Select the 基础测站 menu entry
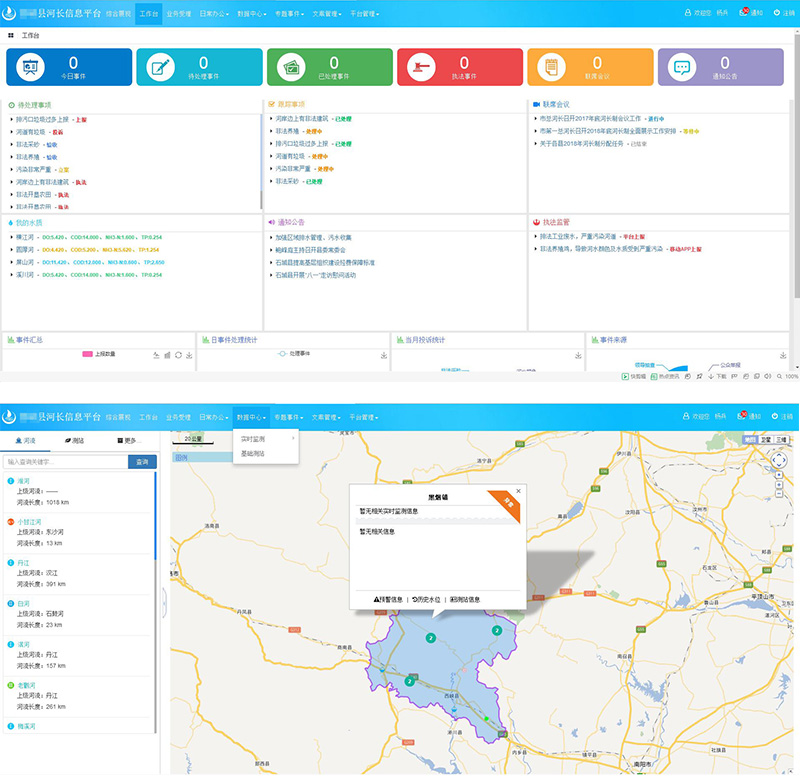Screen dimensions: 800x776 [x=254, y=454]
